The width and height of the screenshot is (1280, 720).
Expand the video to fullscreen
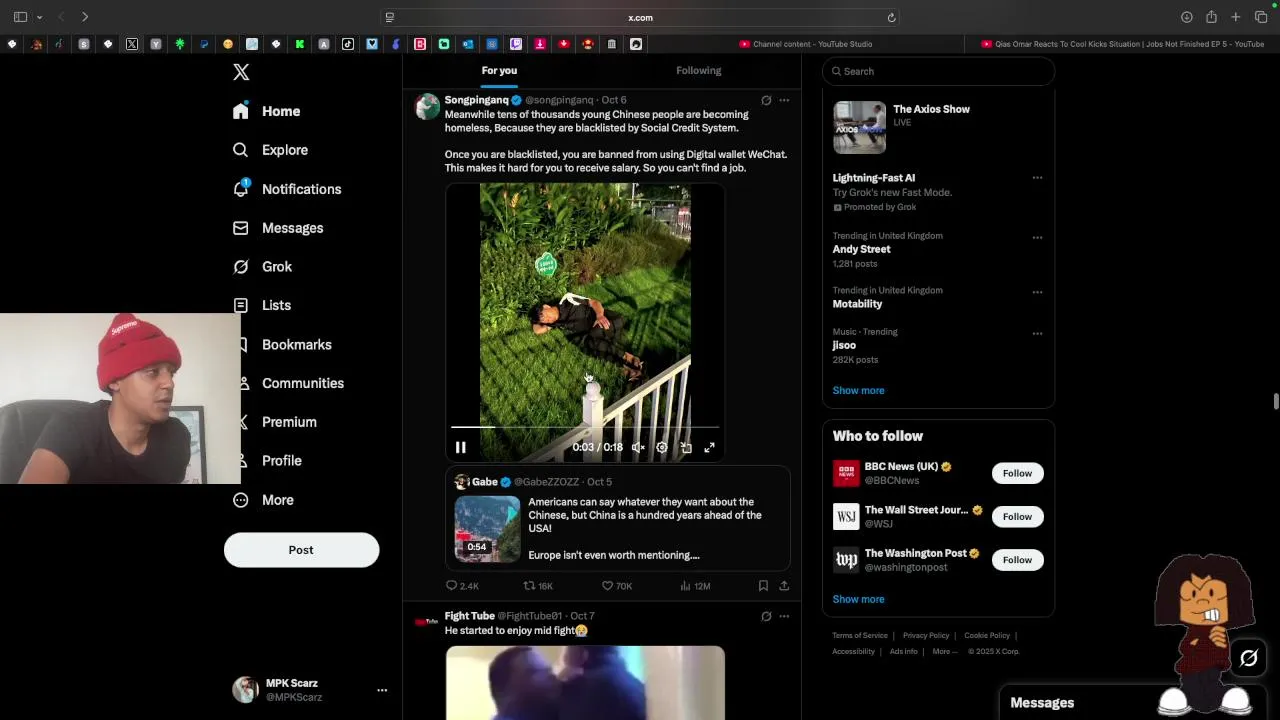(709, 448)
